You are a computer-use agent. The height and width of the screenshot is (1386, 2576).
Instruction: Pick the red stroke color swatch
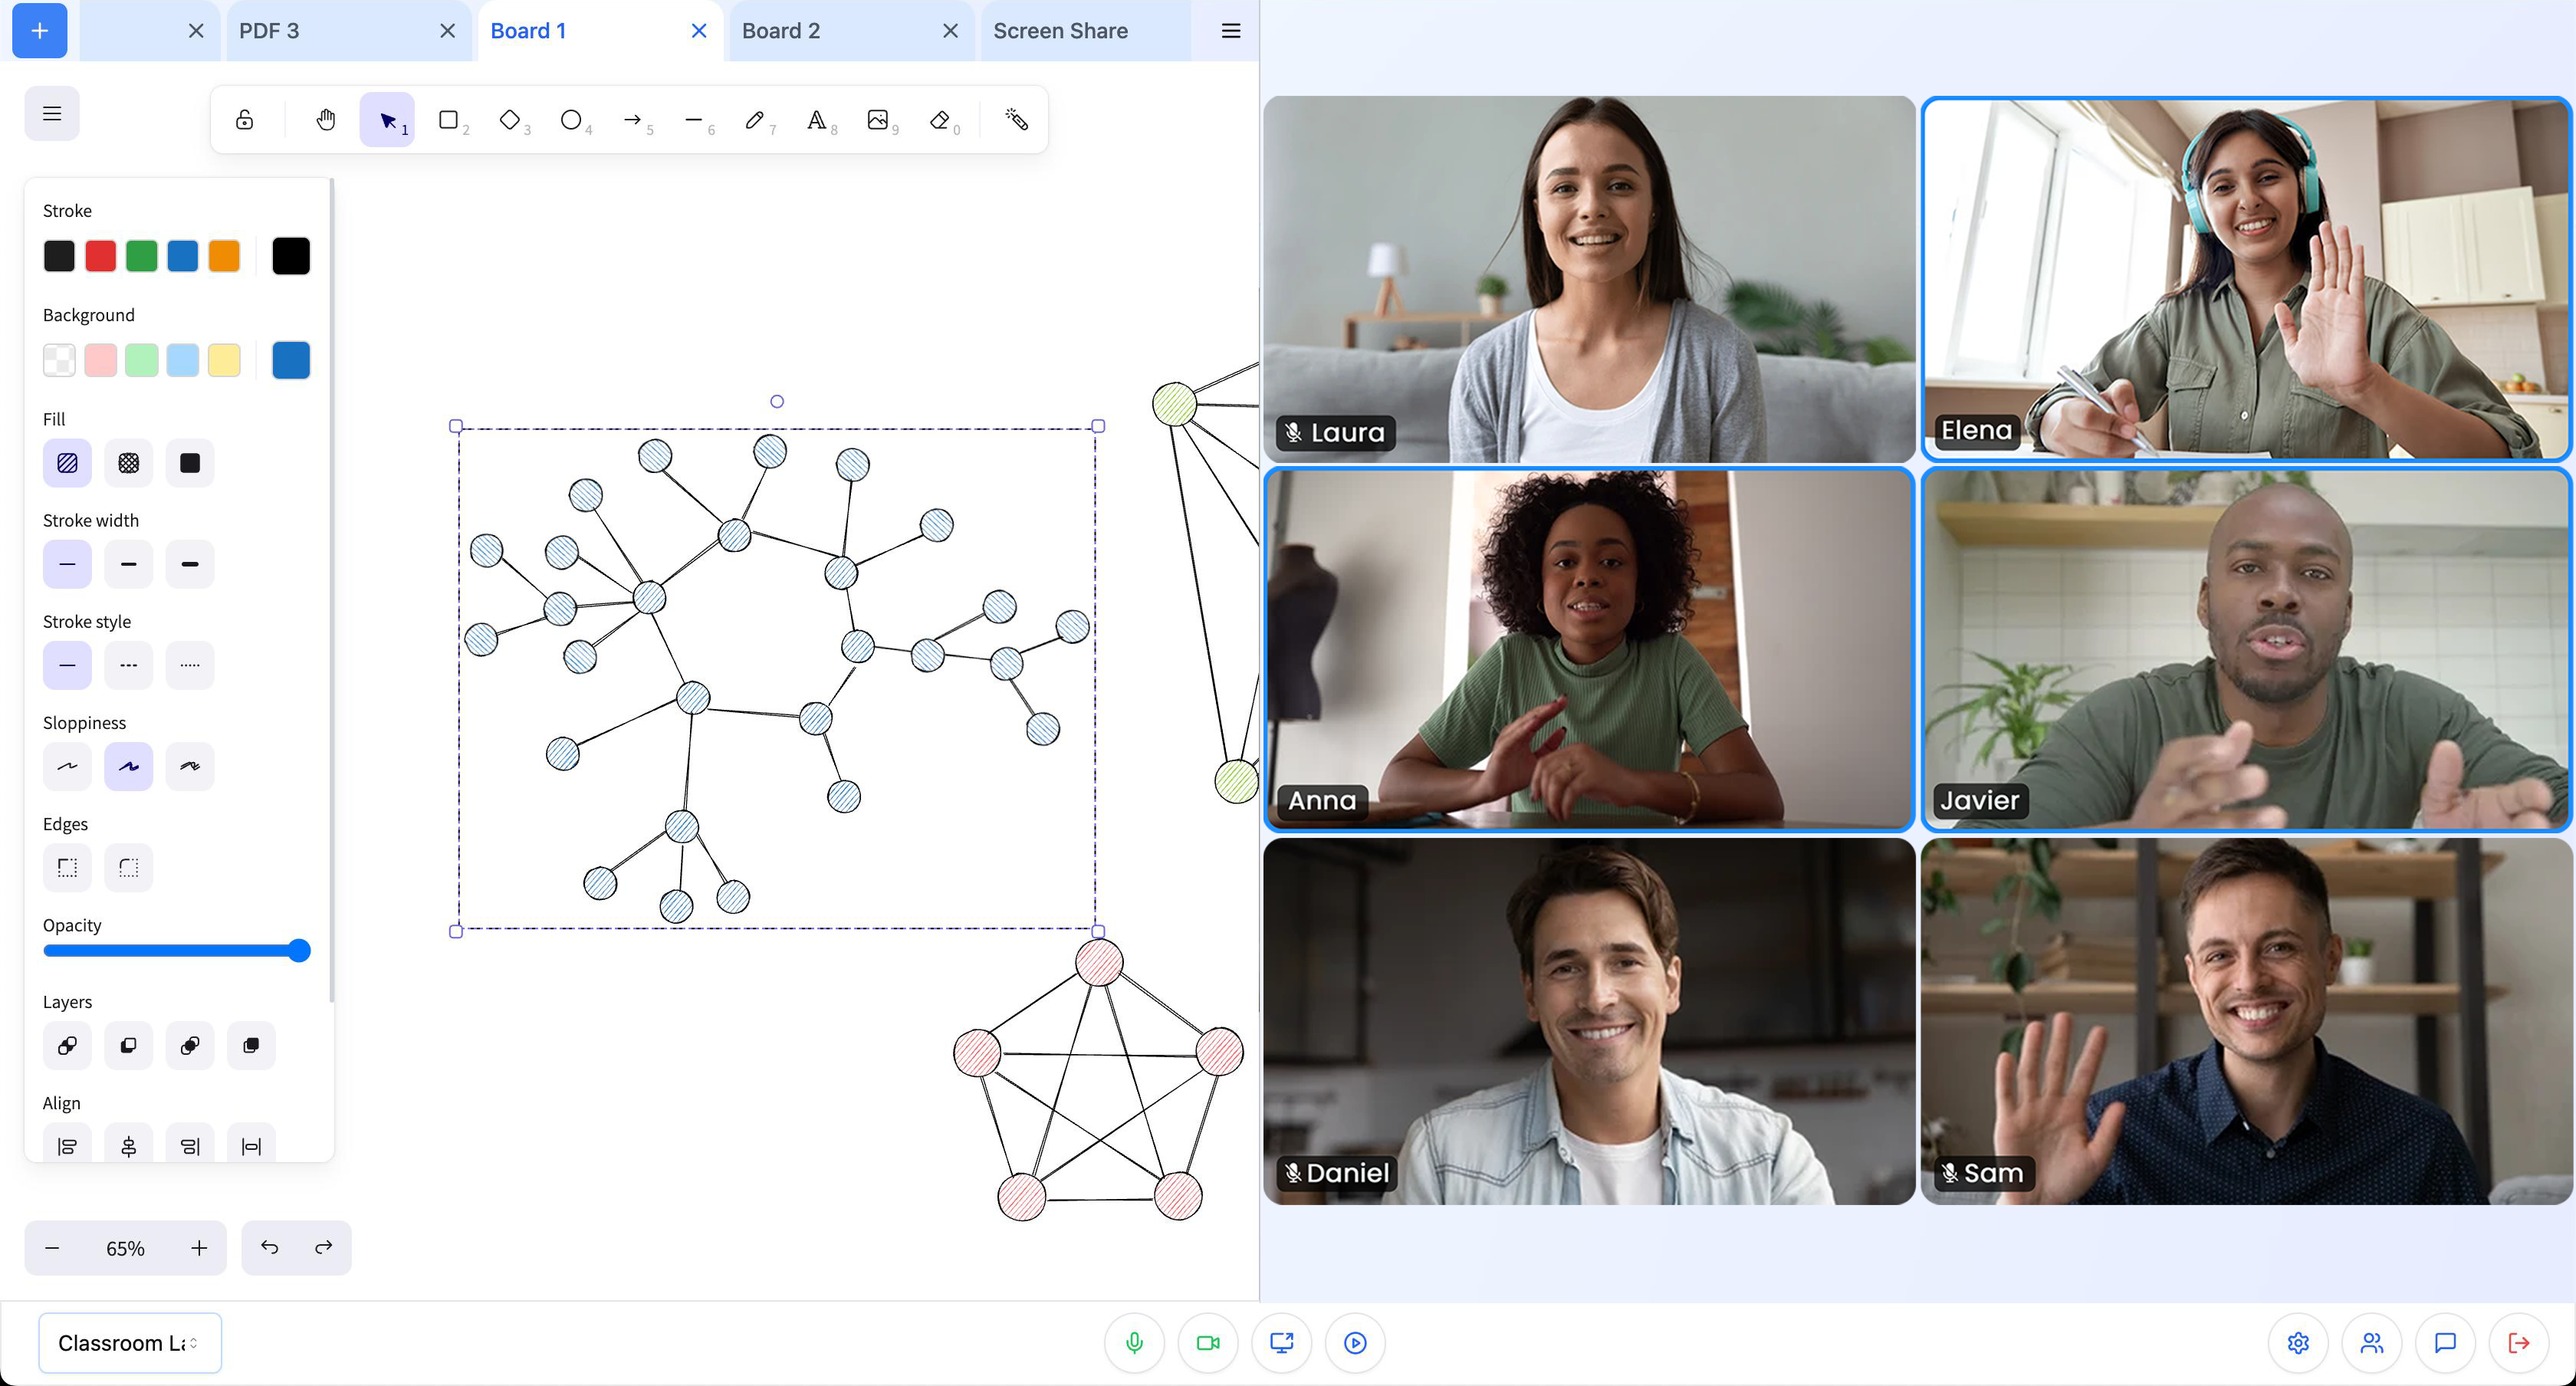click(100, 256)
